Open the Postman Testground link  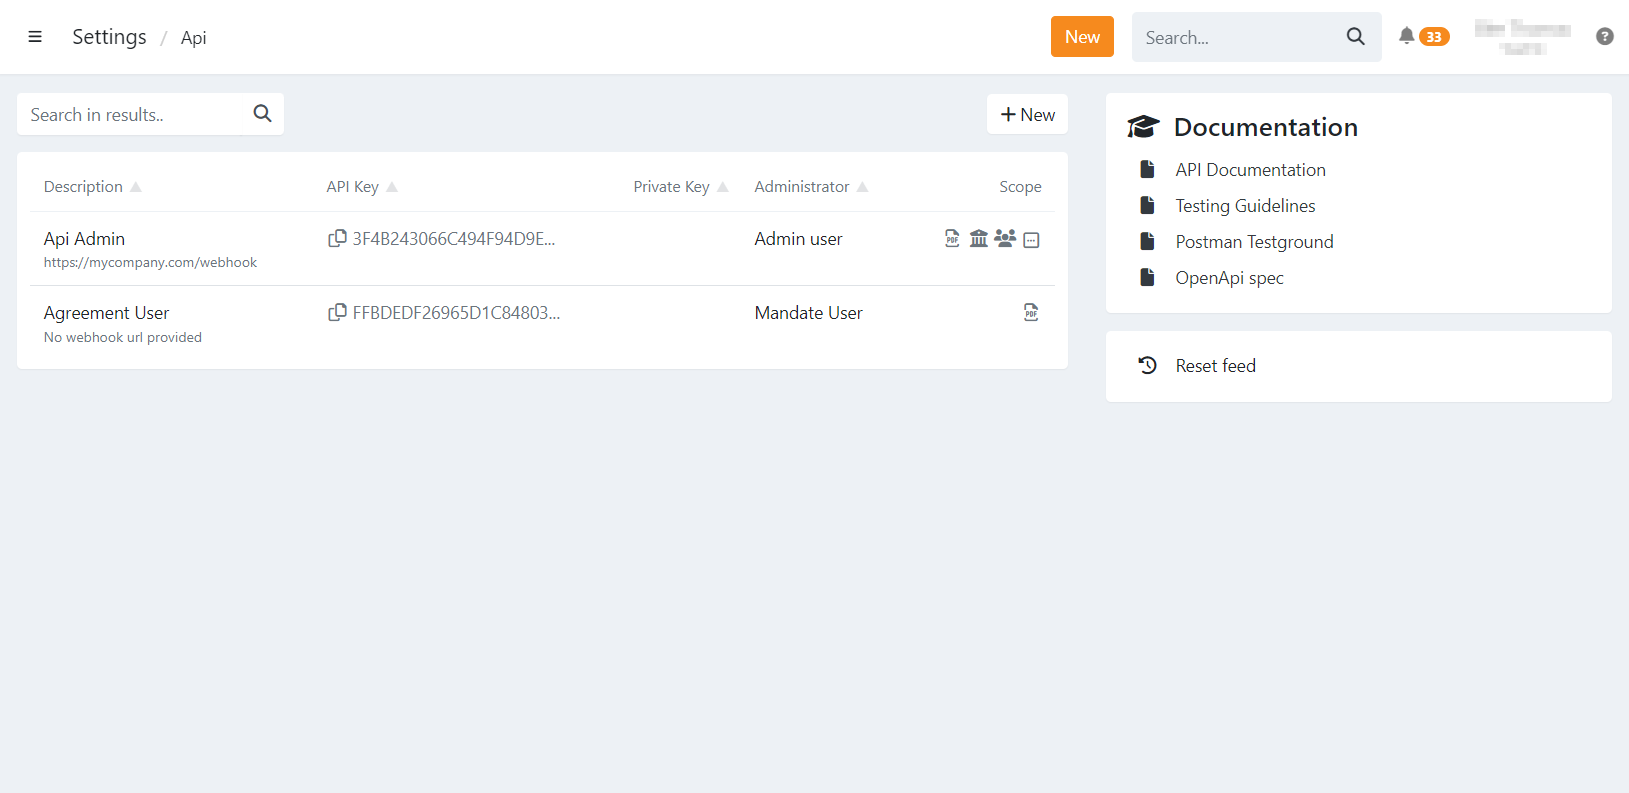pos(1254,242)
